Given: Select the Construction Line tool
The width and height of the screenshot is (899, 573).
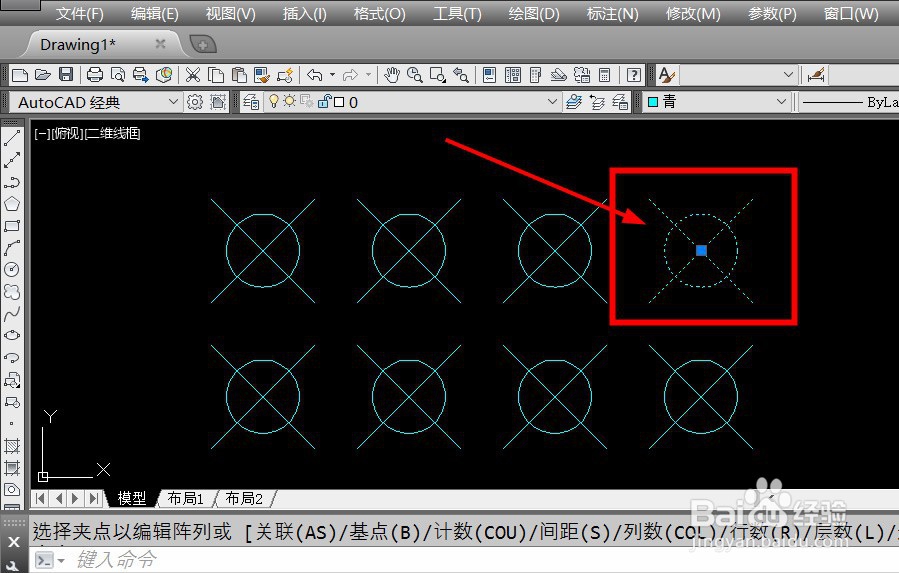Looking at the screenshot, I should tap(12, 160).
